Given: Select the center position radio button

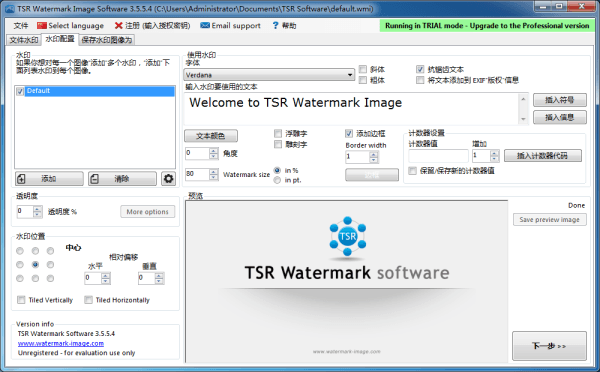Looking at the screenshot, I should point(35,264).
